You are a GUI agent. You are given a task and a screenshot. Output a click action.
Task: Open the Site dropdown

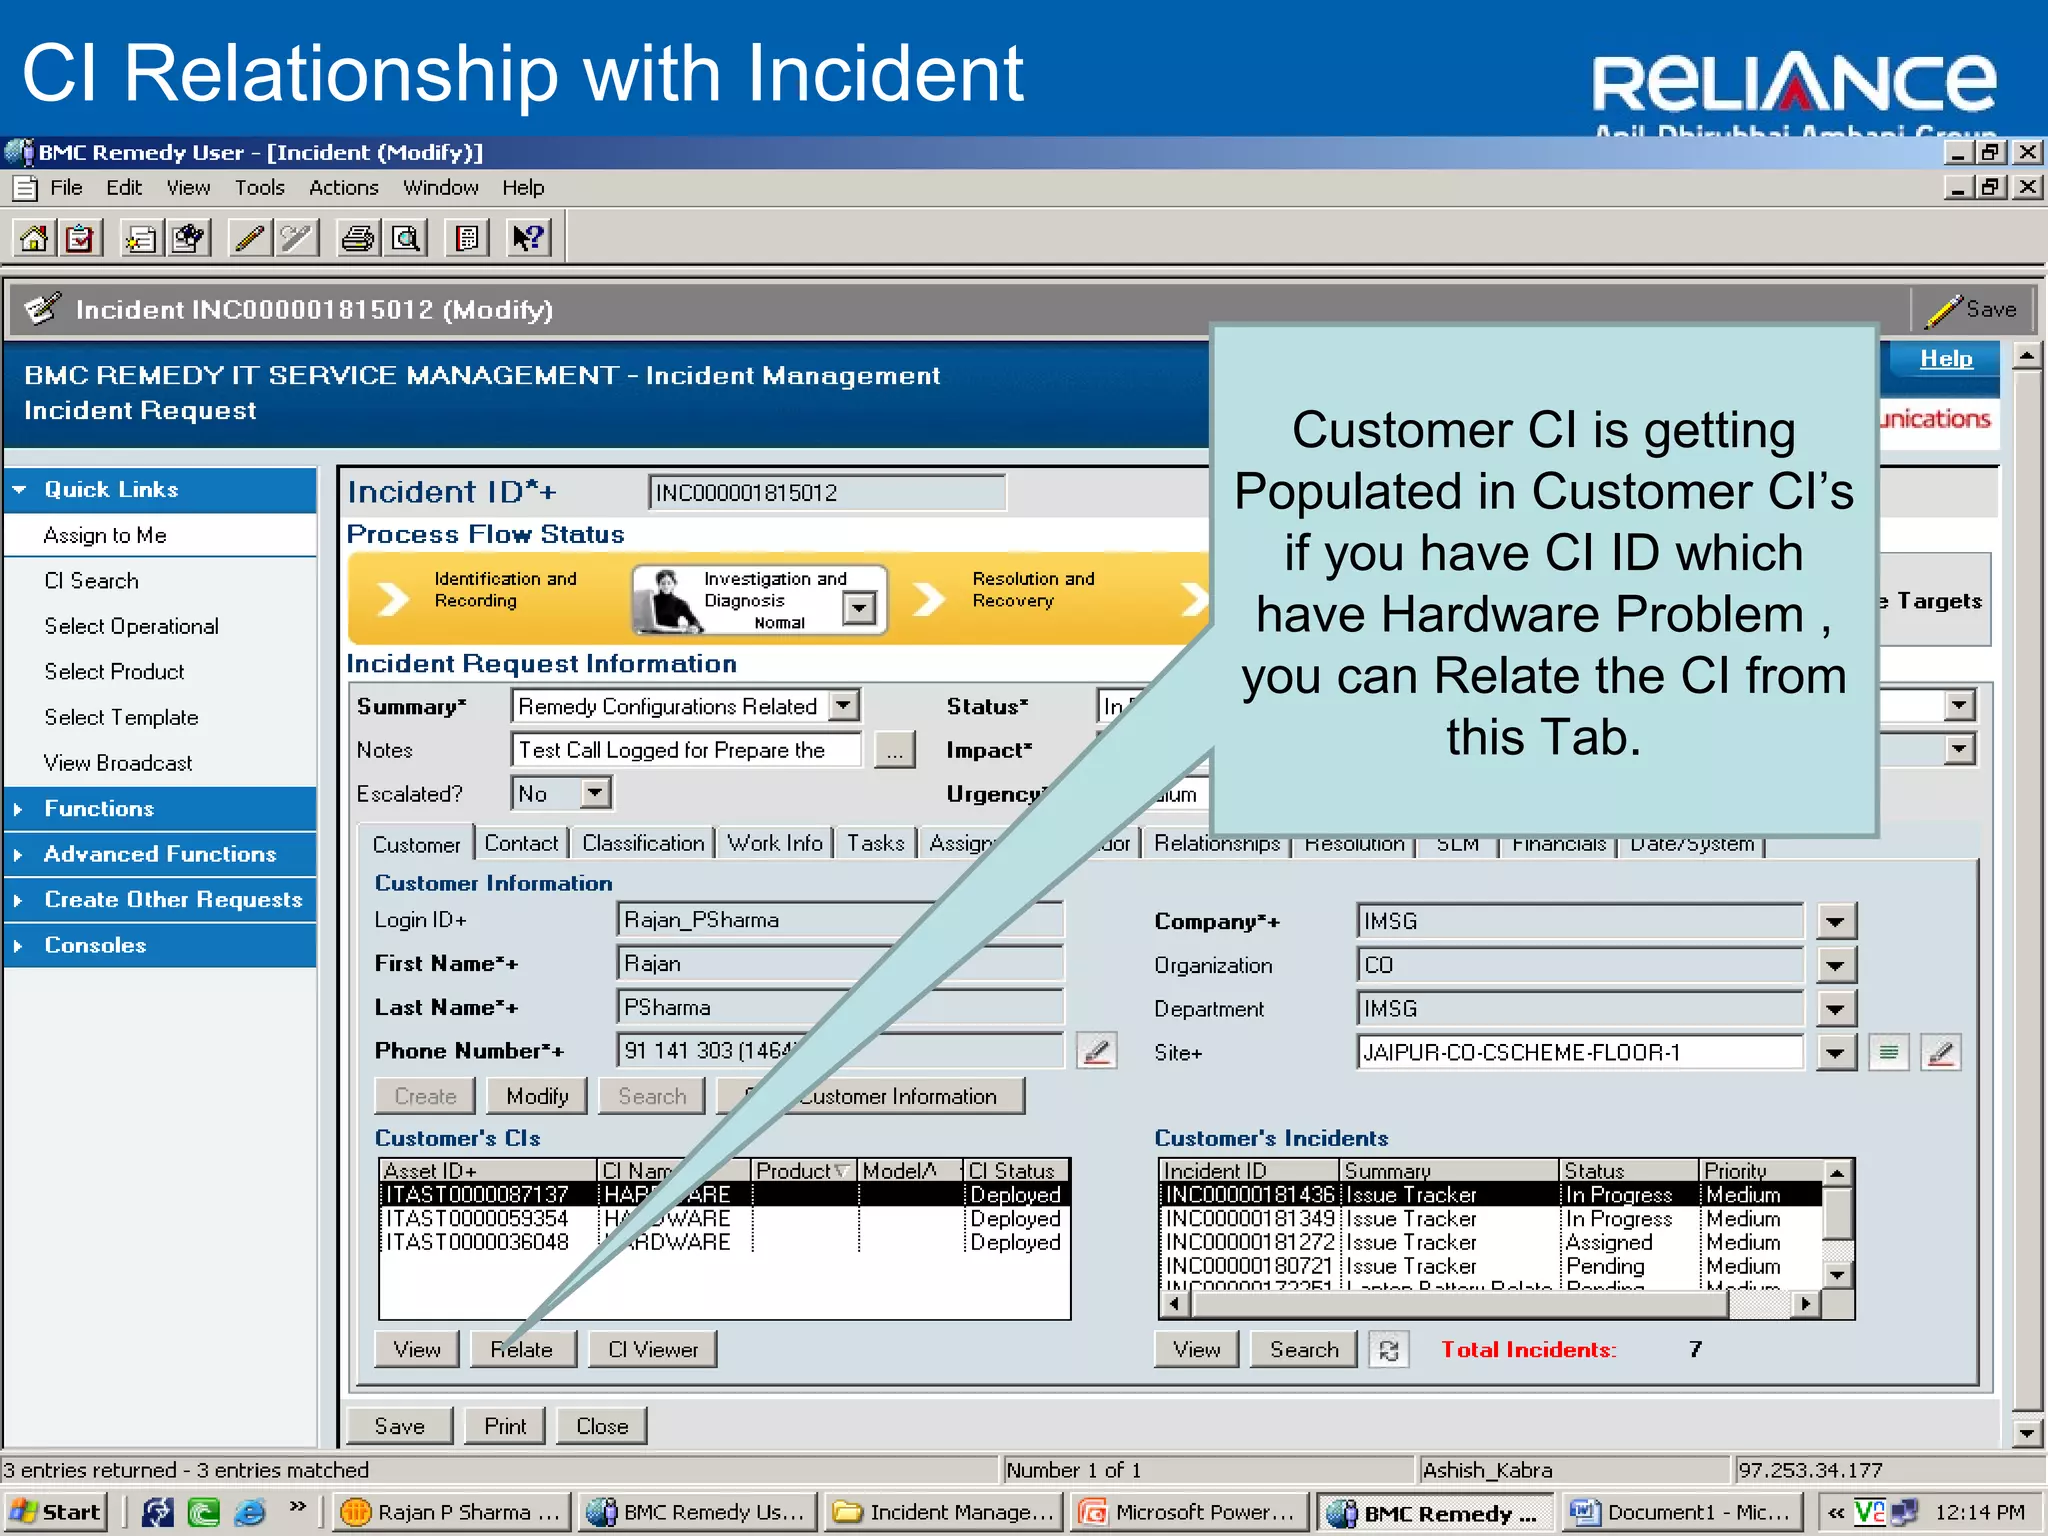pyautogui.click(x=1835, y=1053)
